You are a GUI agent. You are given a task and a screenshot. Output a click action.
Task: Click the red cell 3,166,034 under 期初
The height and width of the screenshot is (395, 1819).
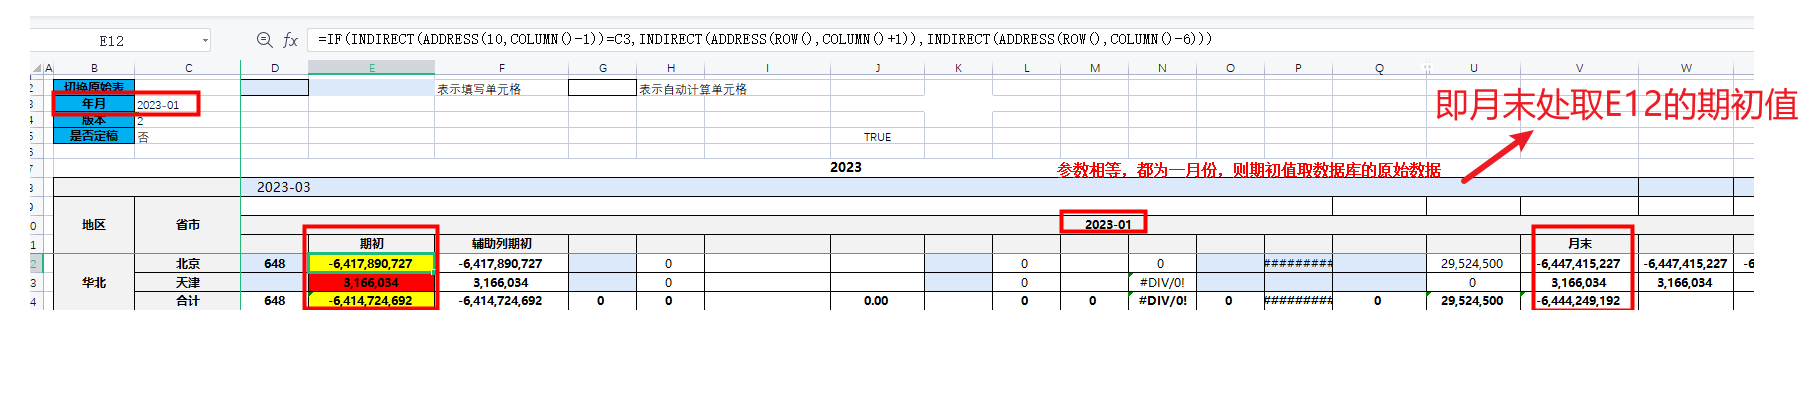point(371,283)
